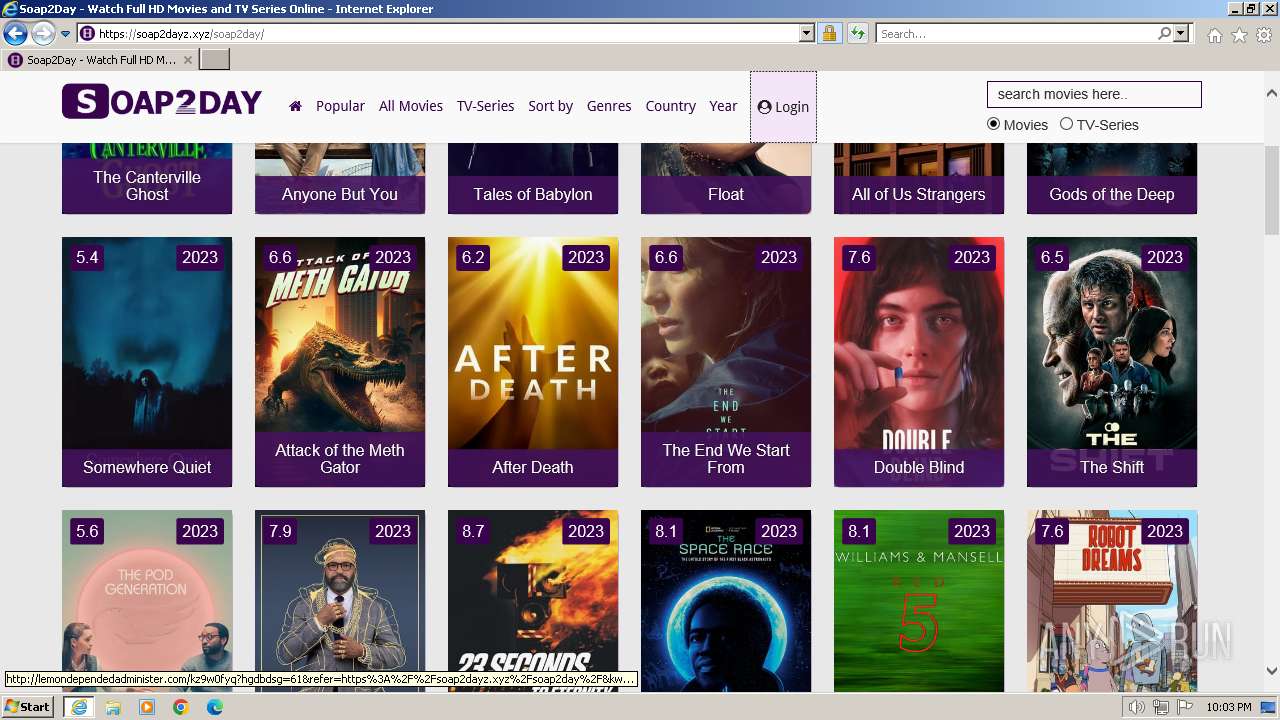Open the Float movie title link
Screen dimensions: 1280x720
click(x=726, y=194)
